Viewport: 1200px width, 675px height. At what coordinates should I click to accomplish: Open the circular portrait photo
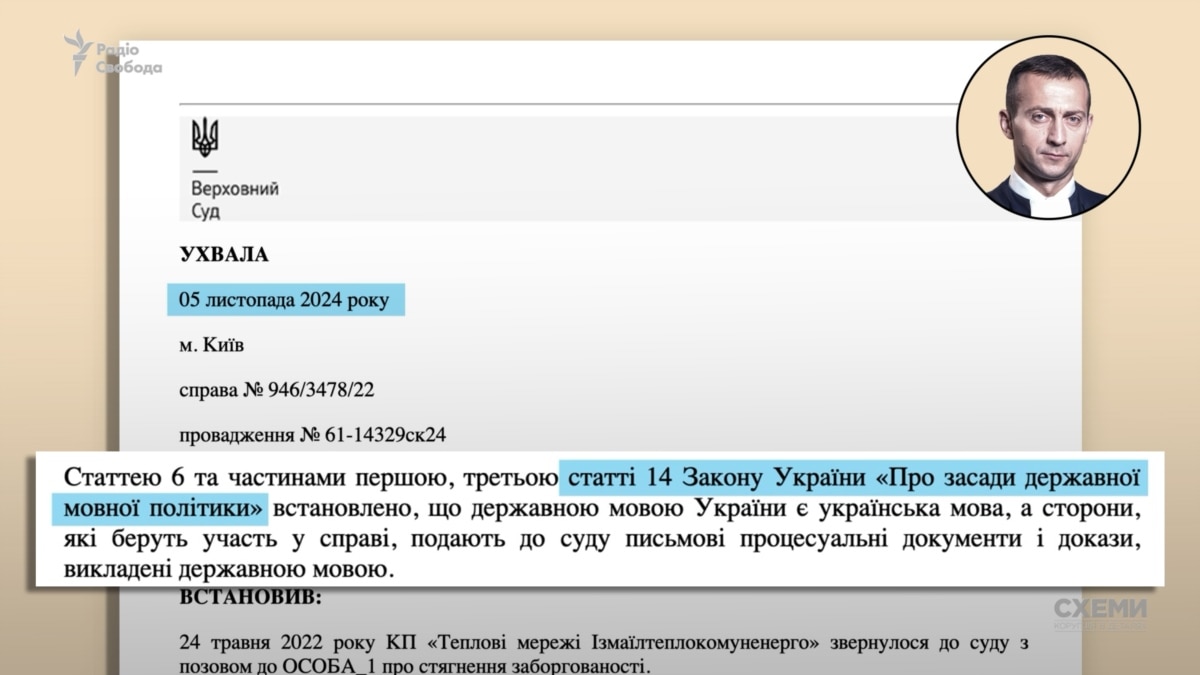pyautogui.click(x=1048, y=128)
